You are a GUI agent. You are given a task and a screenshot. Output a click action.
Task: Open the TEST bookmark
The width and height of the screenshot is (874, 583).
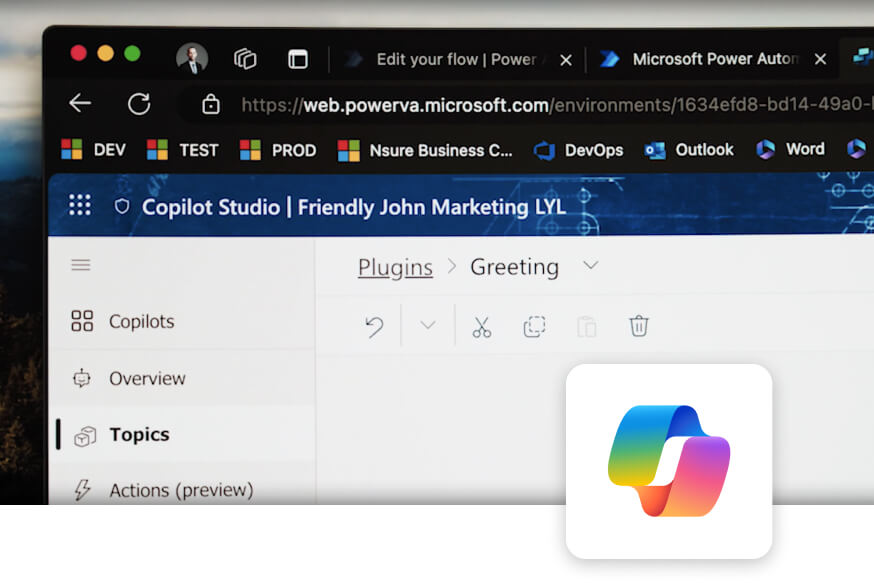(182, 150)
